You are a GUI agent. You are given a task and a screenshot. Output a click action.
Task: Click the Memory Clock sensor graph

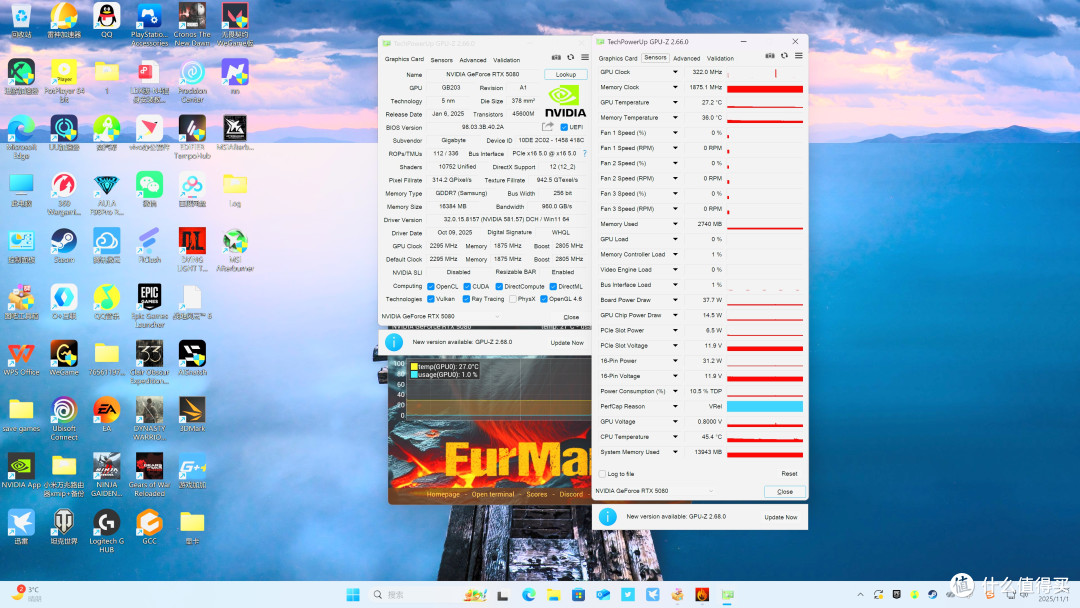coord(765,87)
